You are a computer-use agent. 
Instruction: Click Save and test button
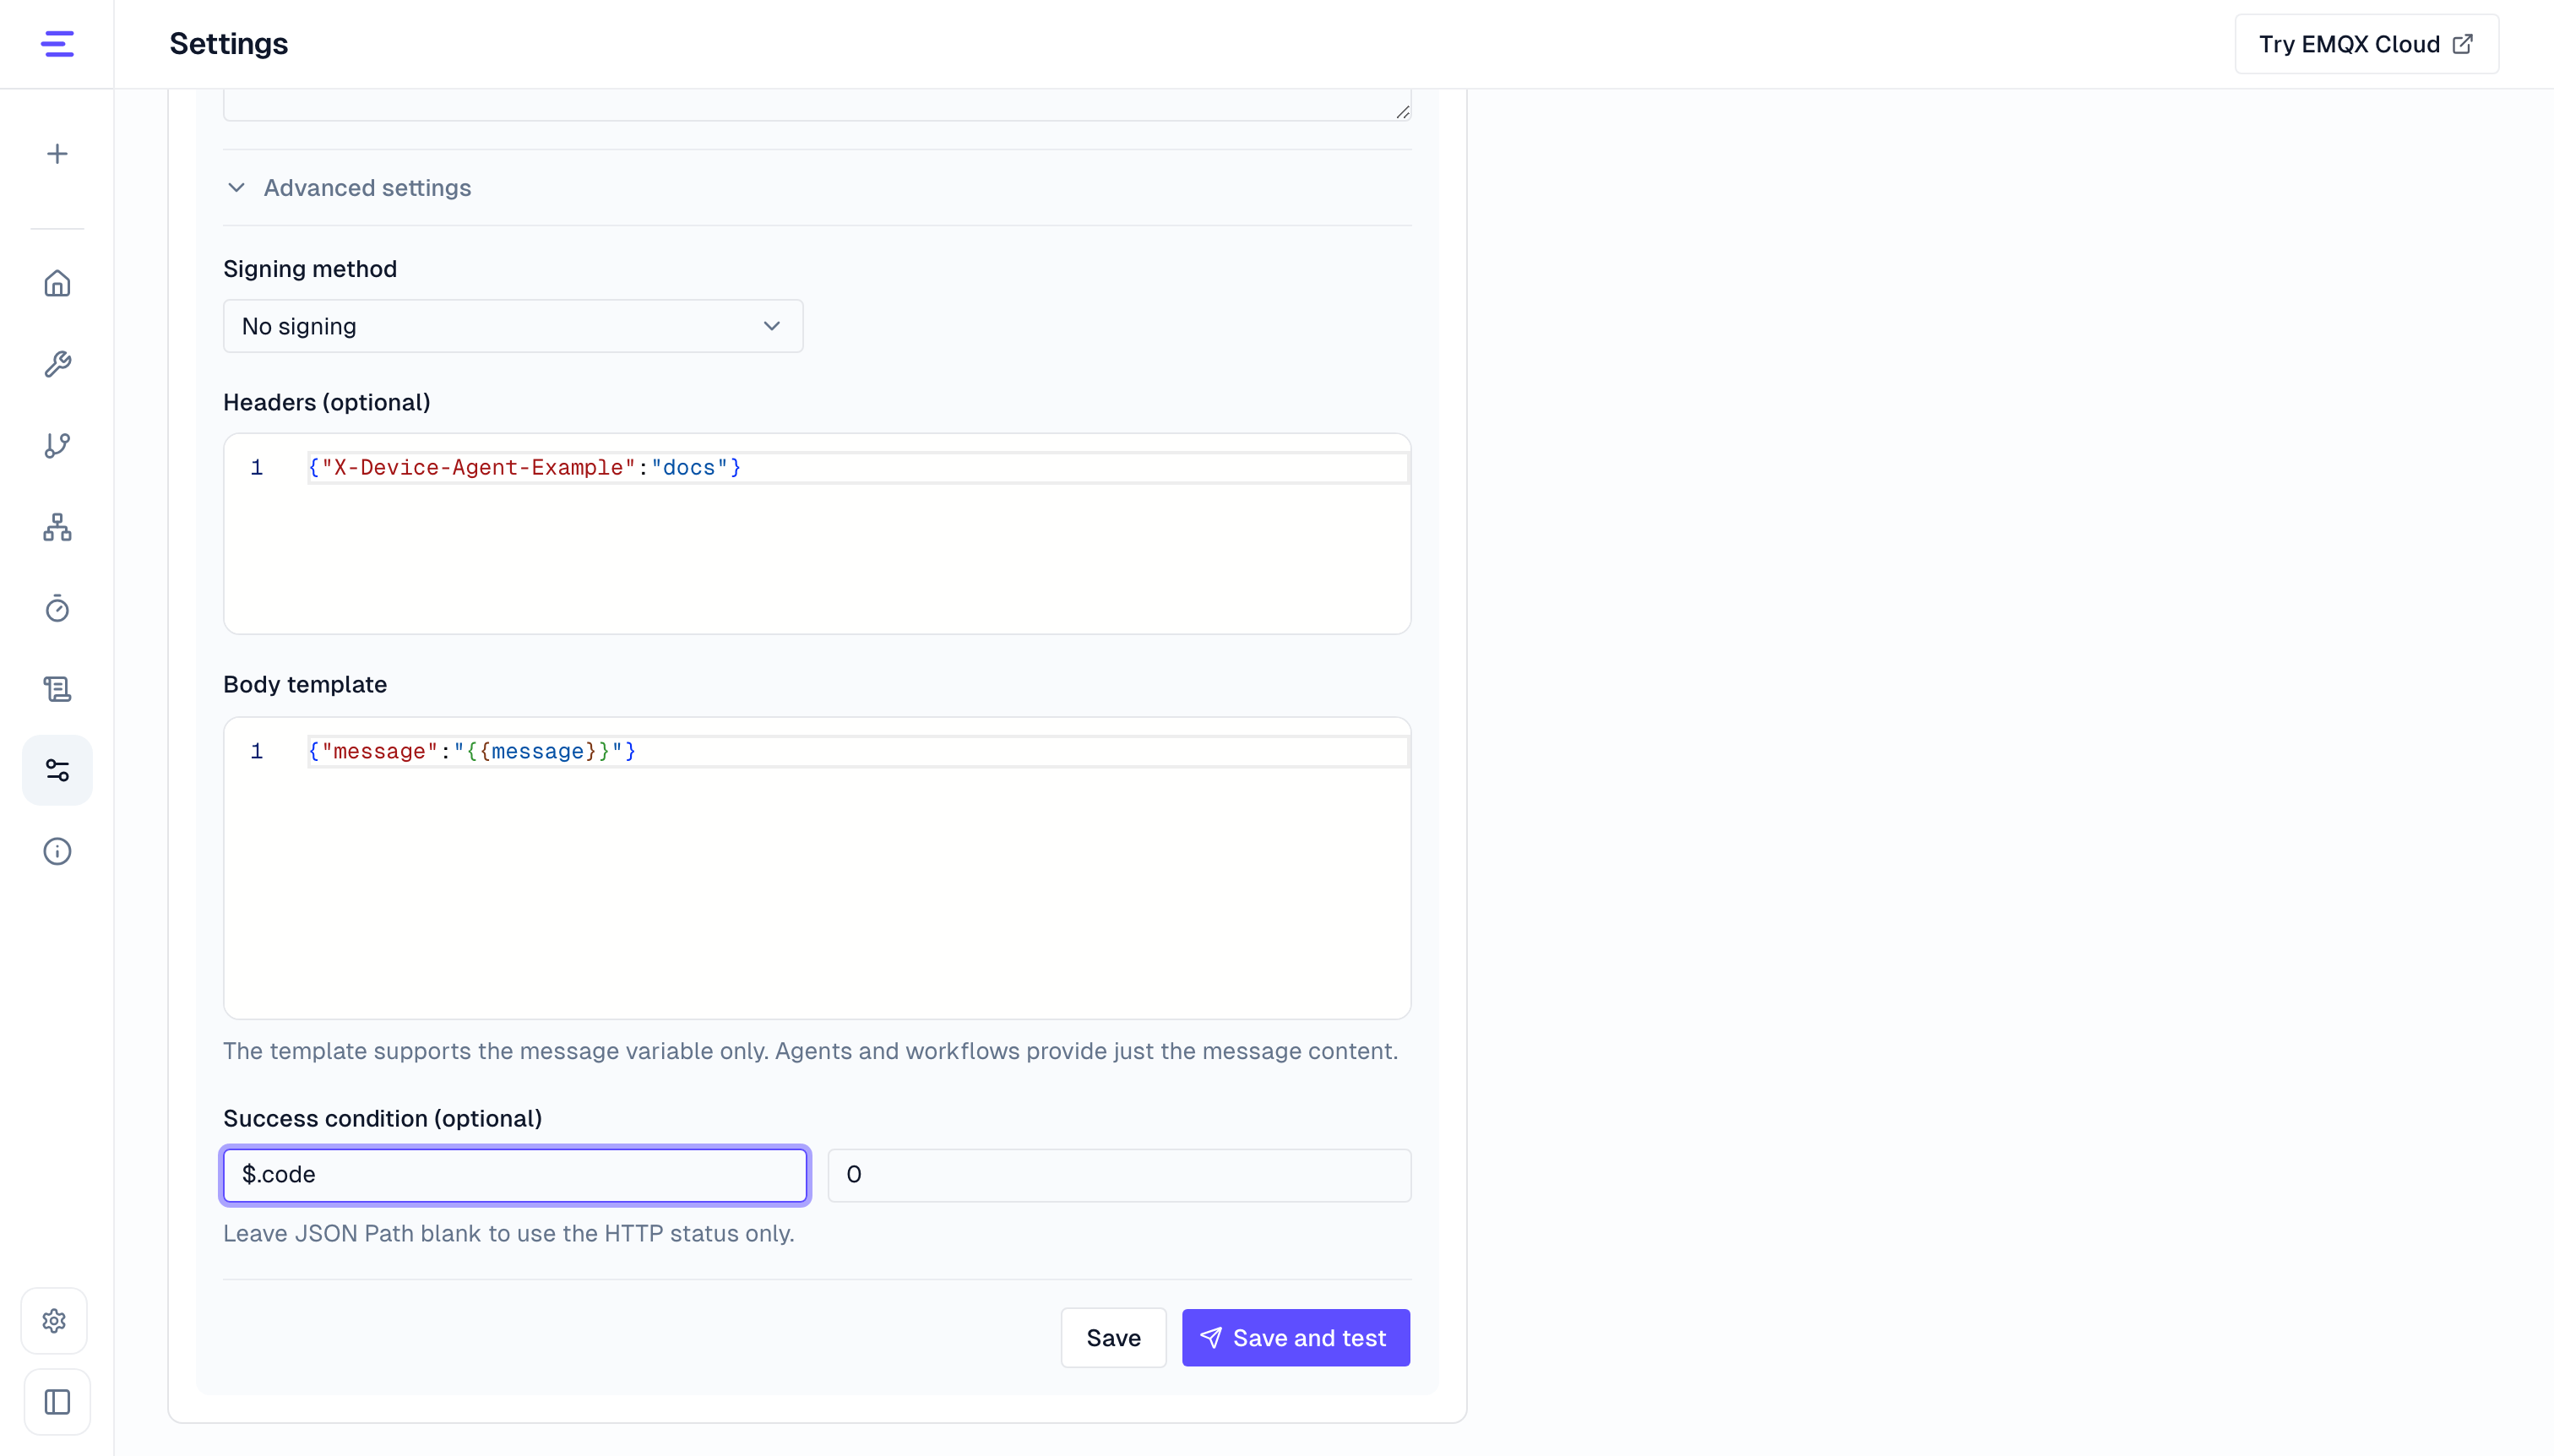pos(1296,1338)
